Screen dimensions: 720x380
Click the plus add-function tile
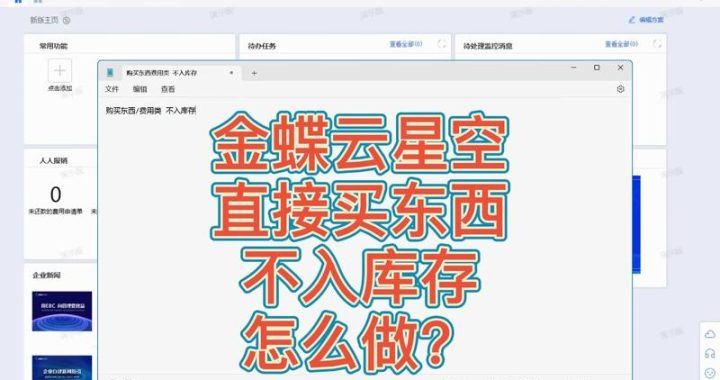60,71
